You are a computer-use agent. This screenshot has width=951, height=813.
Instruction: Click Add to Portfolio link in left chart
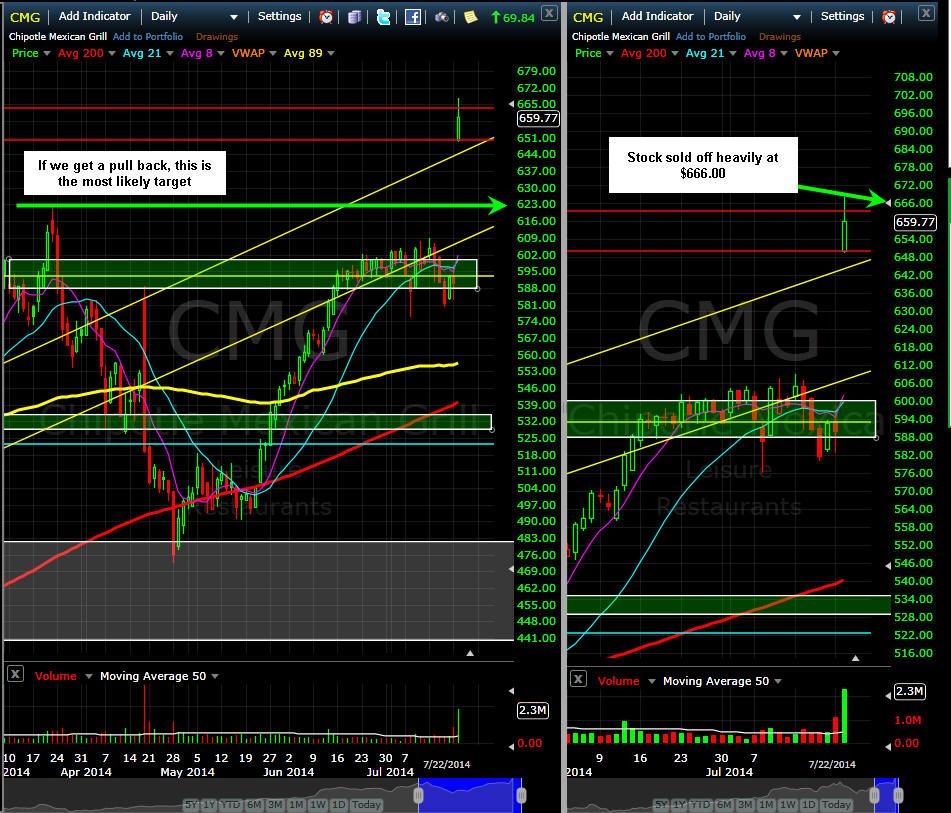click(x=147, y=36)
